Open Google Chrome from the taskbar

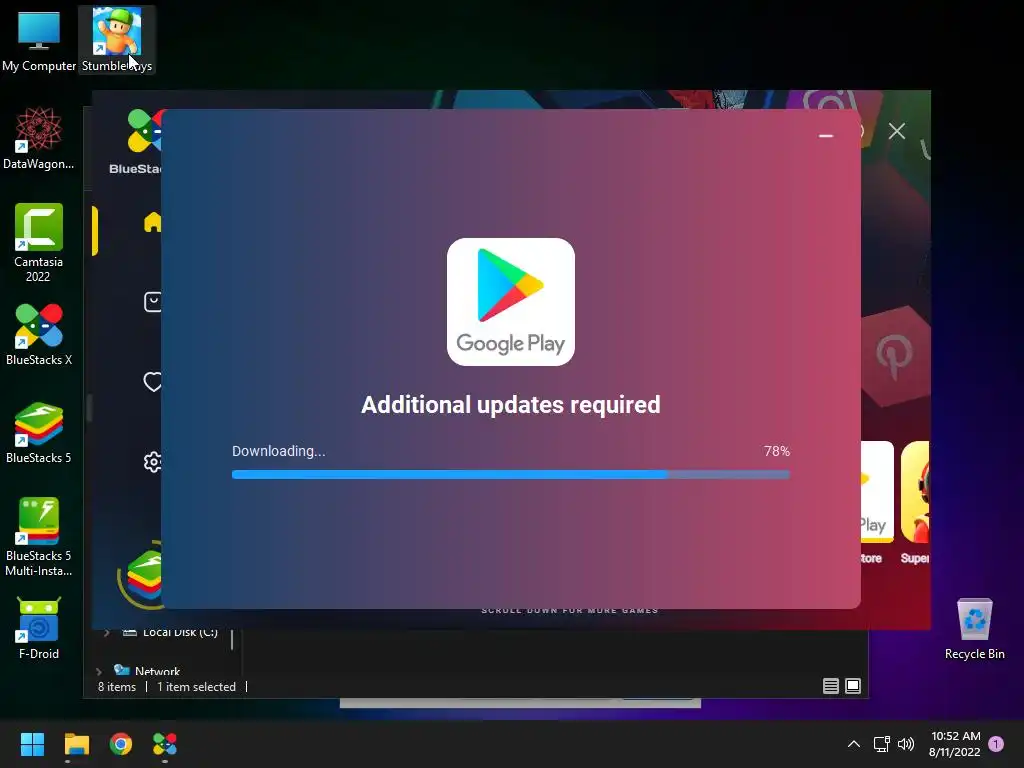pyautogui.click(x=121, y=744)
